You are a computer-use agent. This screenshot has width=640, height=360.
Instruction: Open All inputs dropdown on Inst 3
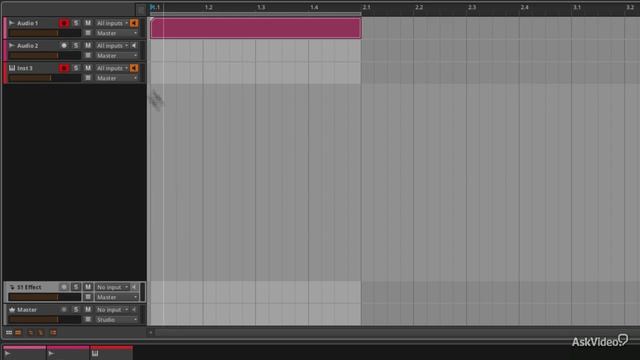(x=112, y=68)
